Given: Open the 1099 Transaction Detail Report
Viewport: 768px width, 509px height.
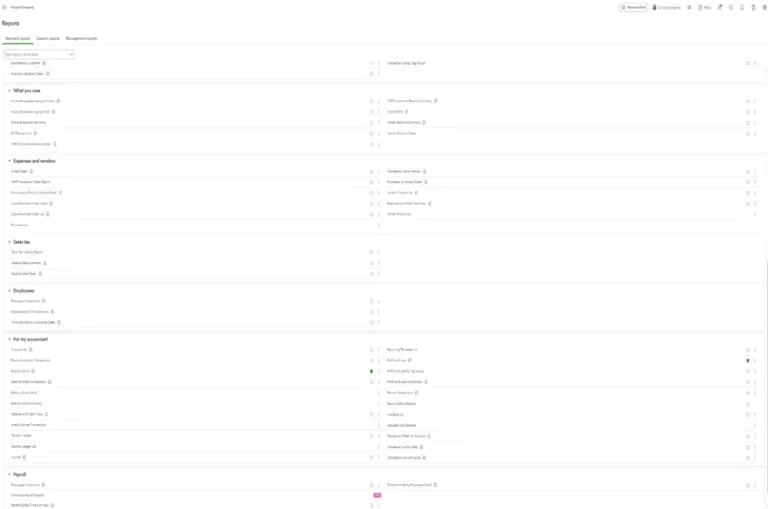Looking at the screenshot, I should [31, 182].
